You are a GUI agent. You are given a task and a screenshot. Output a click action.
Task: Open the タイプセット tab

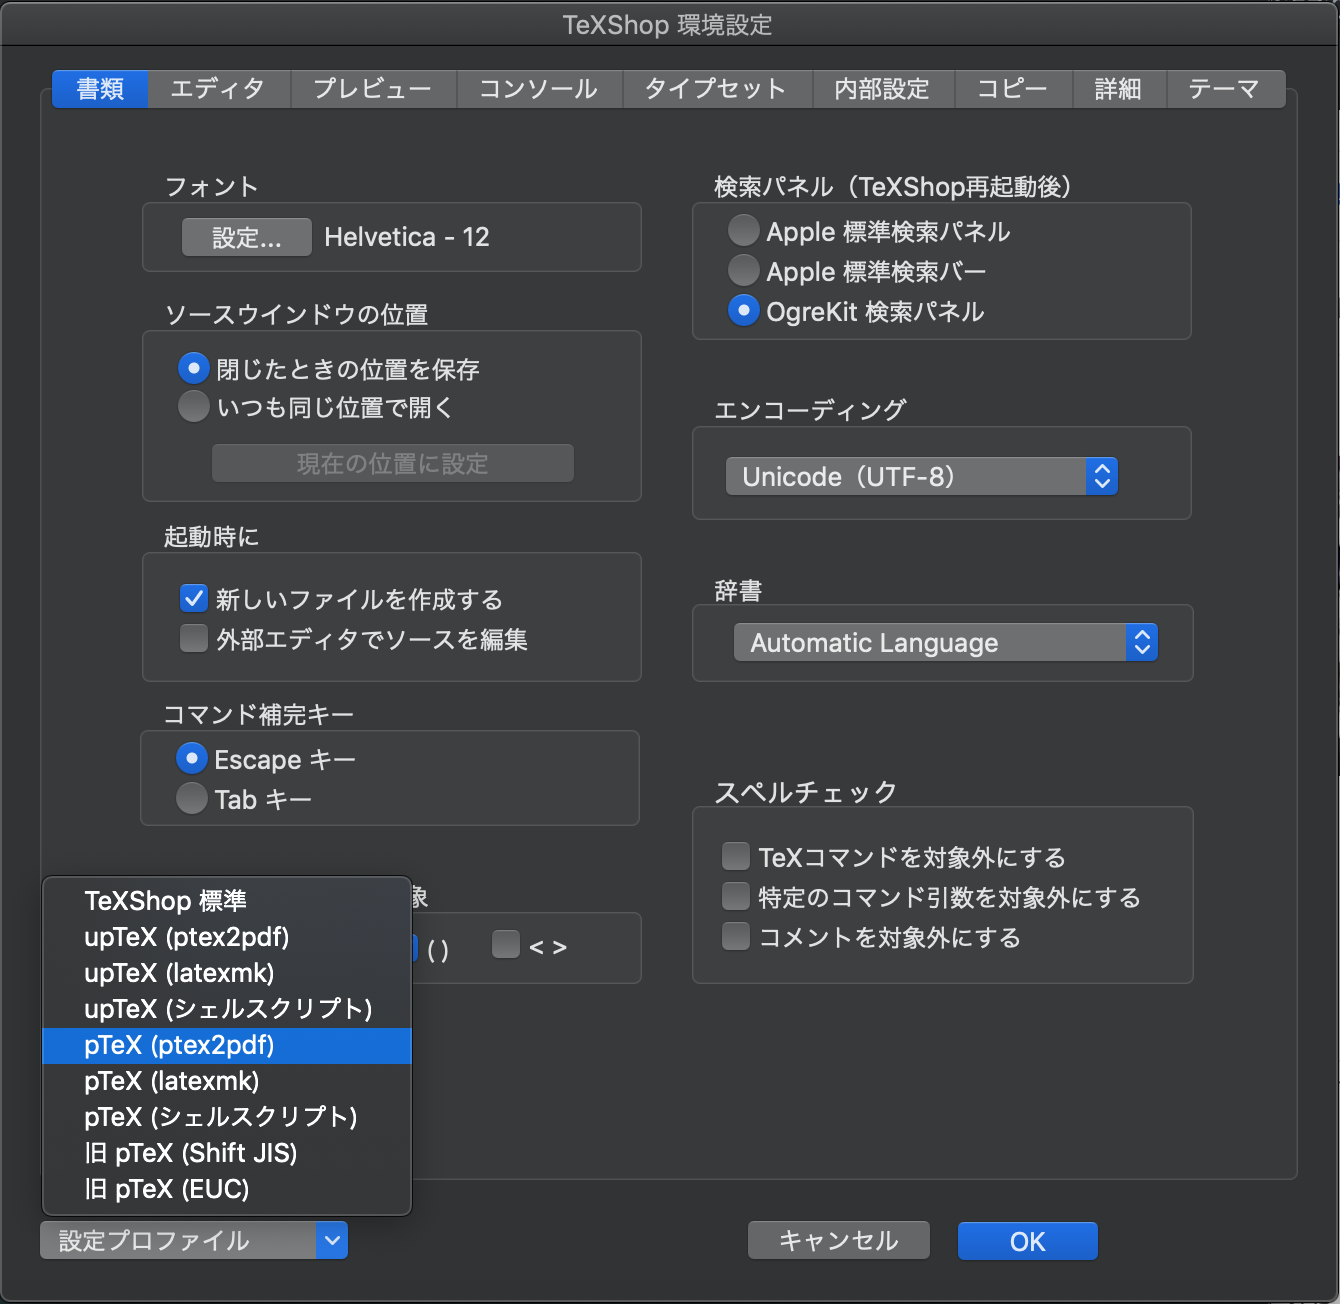point(717,89)
